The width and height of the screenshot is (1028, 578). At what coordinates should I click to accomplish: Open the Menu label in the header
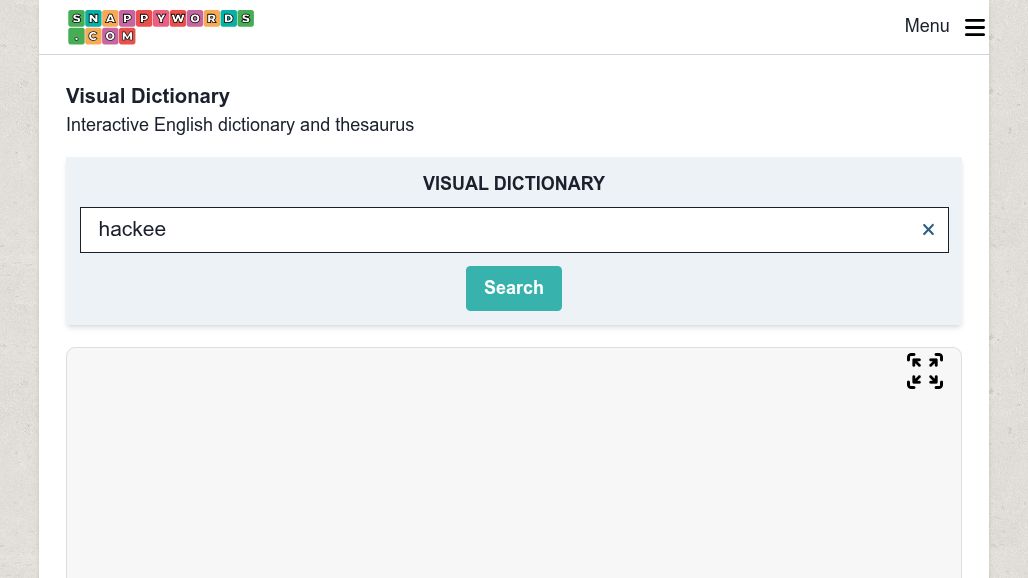tap(926, 26)
